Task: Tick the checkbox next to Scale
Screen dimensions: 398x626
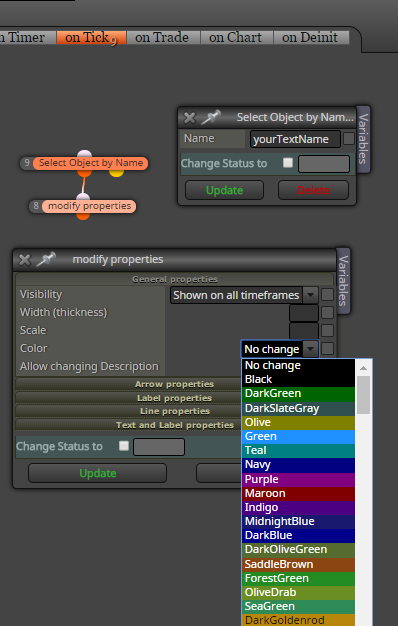Action: coord(327,331)
